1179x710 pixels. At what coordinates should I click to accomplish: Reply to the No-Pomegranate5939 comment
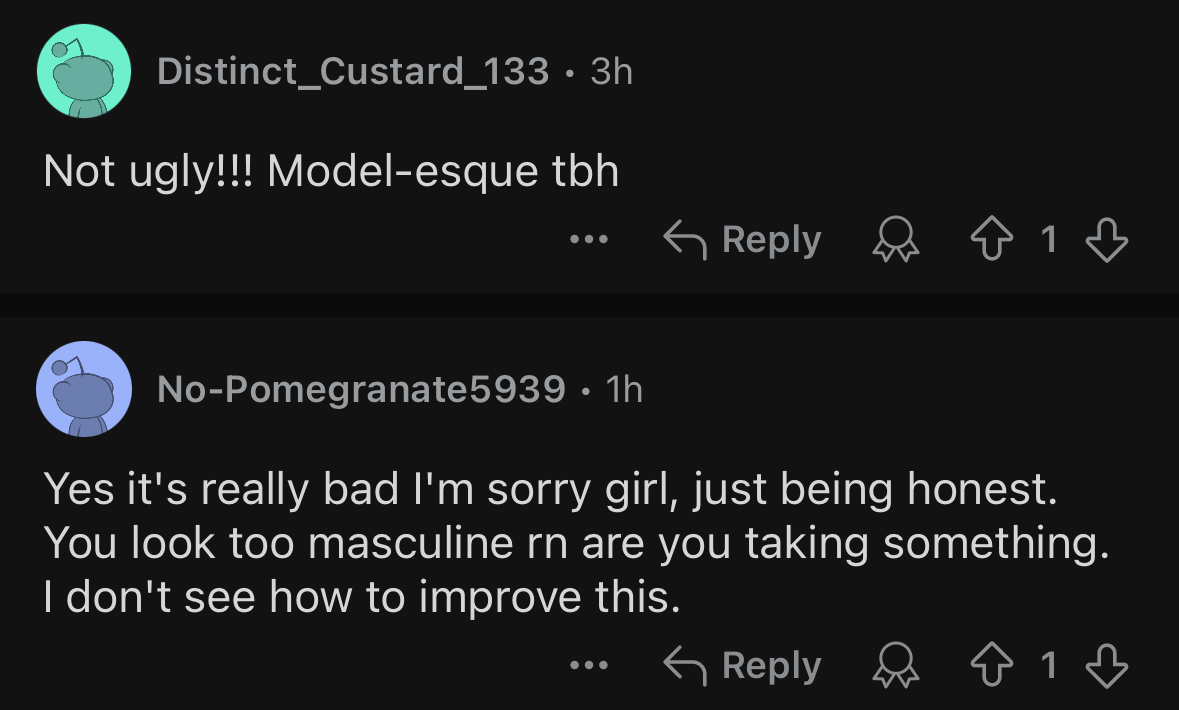[742, 665]
